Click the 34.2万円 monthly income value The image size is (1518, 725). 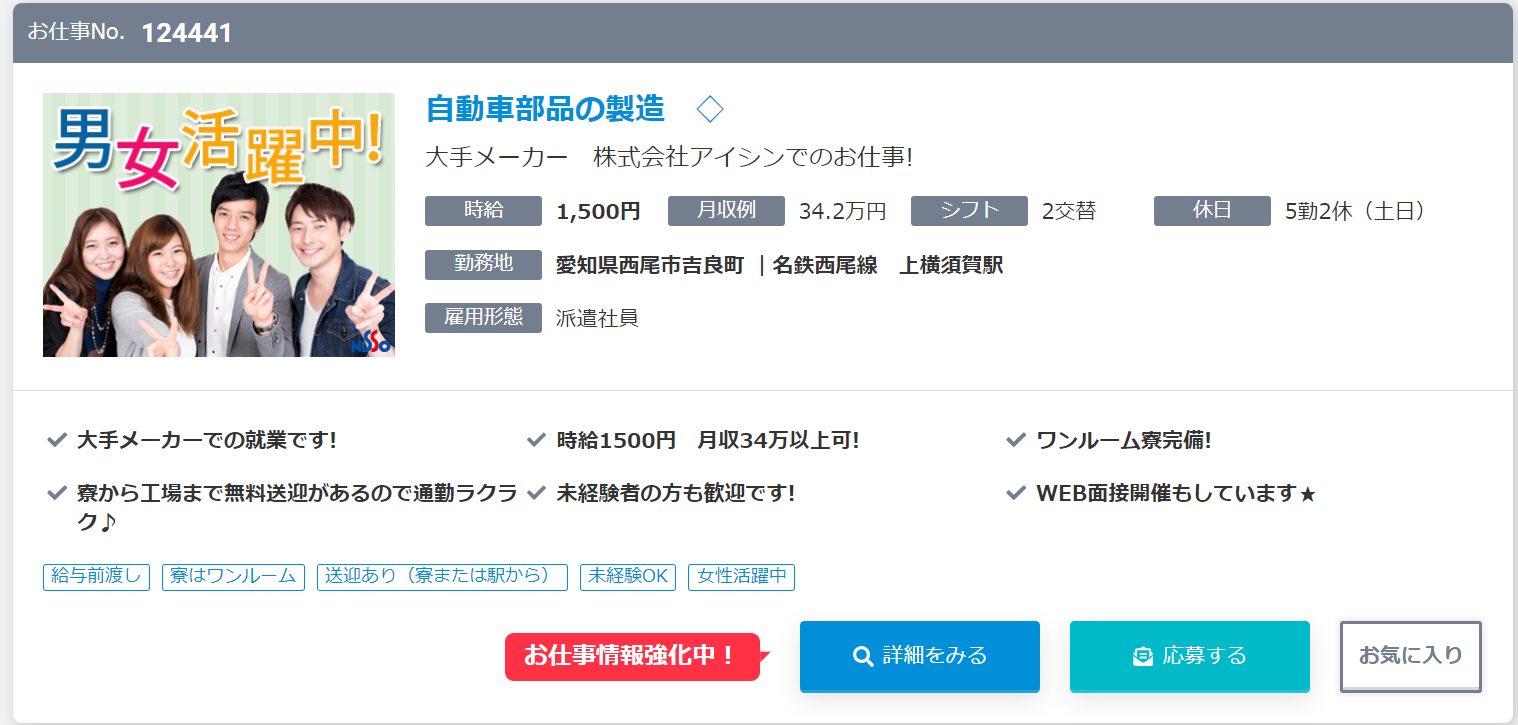click(x=842, y=212)
